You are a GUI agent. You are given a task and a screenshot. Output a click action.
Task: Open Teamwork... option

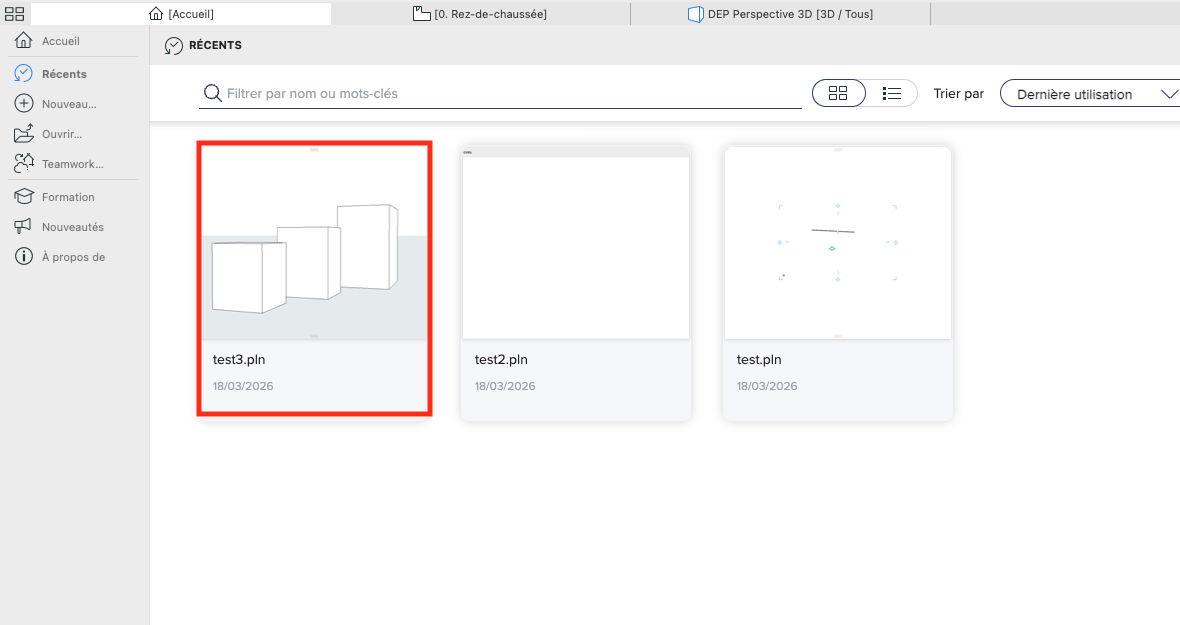[72, 164]
